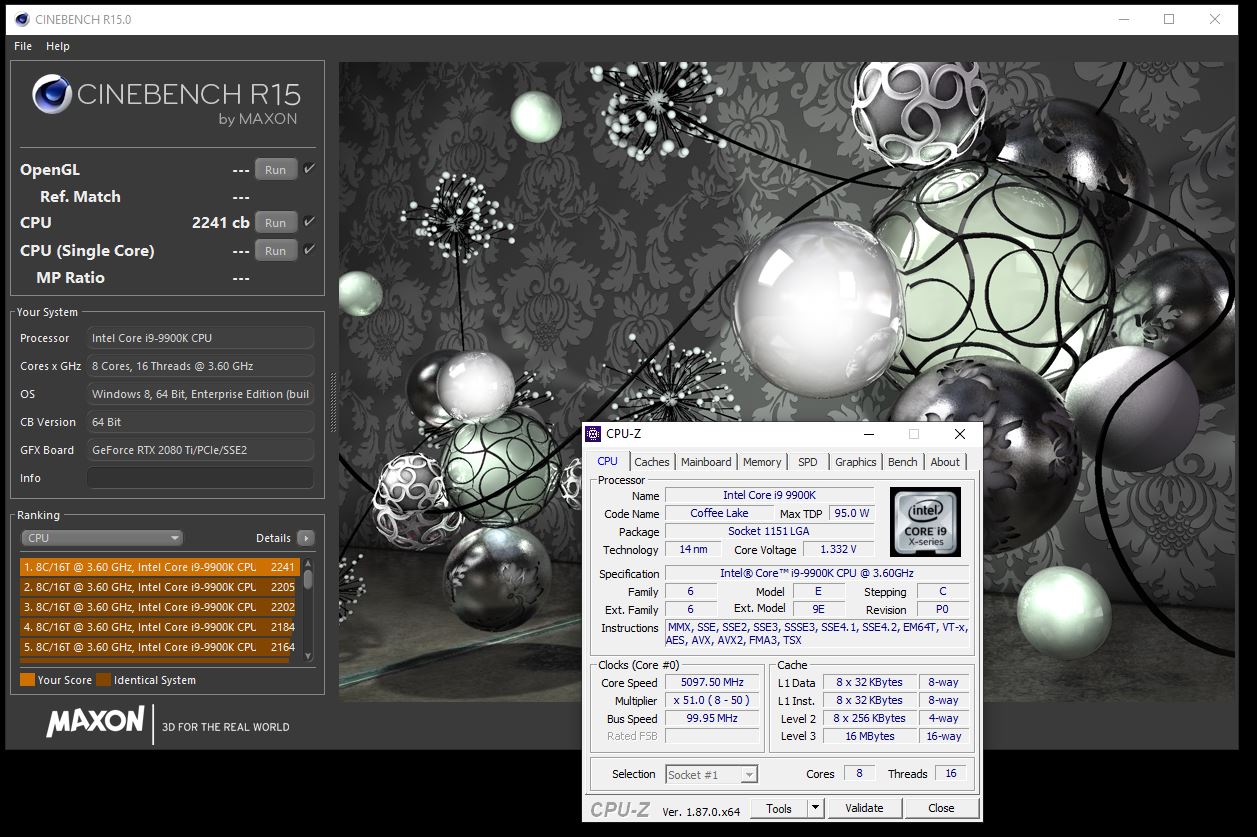Run the OpenGL benchmark
Screen dimensions: 1257x837
click(276, 170)
